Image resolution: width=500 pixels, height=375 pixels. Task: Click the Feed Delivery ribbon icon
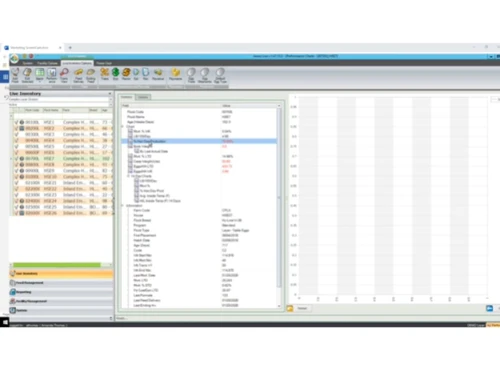[78, 75]
